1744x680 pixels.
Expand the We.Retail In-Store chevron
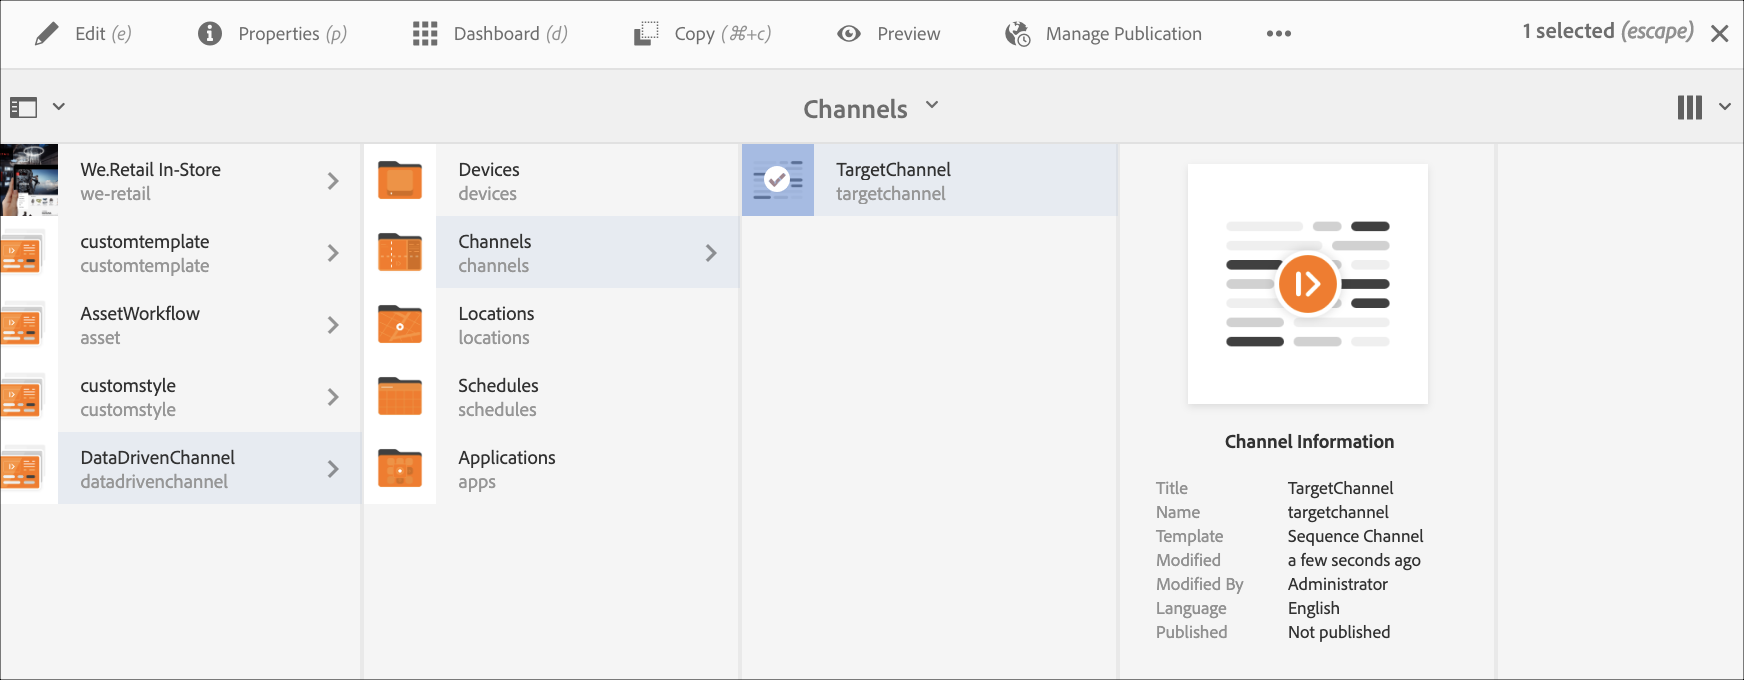tap(333, 181)
